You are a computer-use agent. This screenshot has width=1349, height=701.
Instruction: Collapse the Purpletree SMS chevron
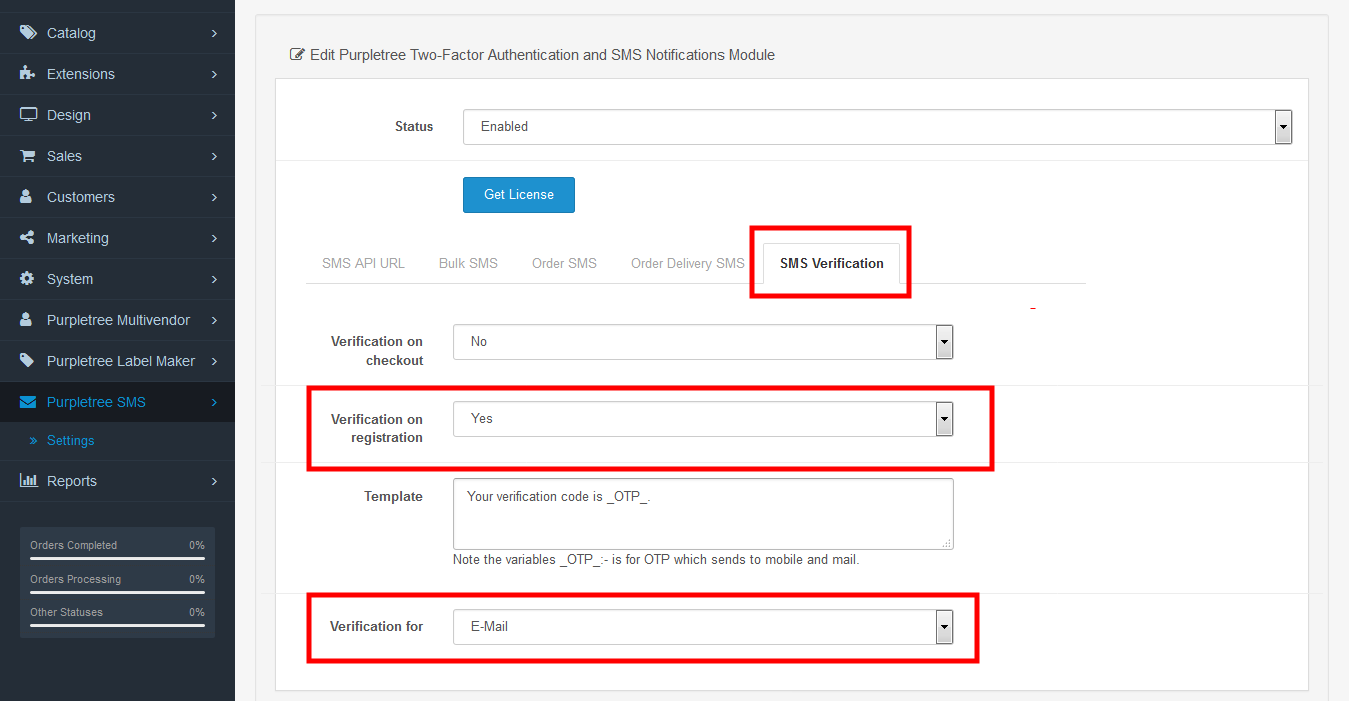[214, 402]
